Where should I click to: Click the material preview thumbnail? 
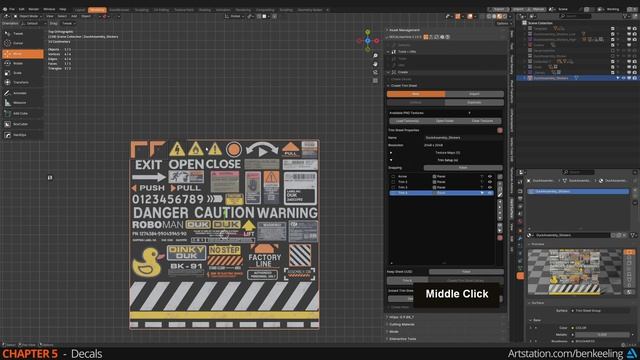[x=575, y=272]
